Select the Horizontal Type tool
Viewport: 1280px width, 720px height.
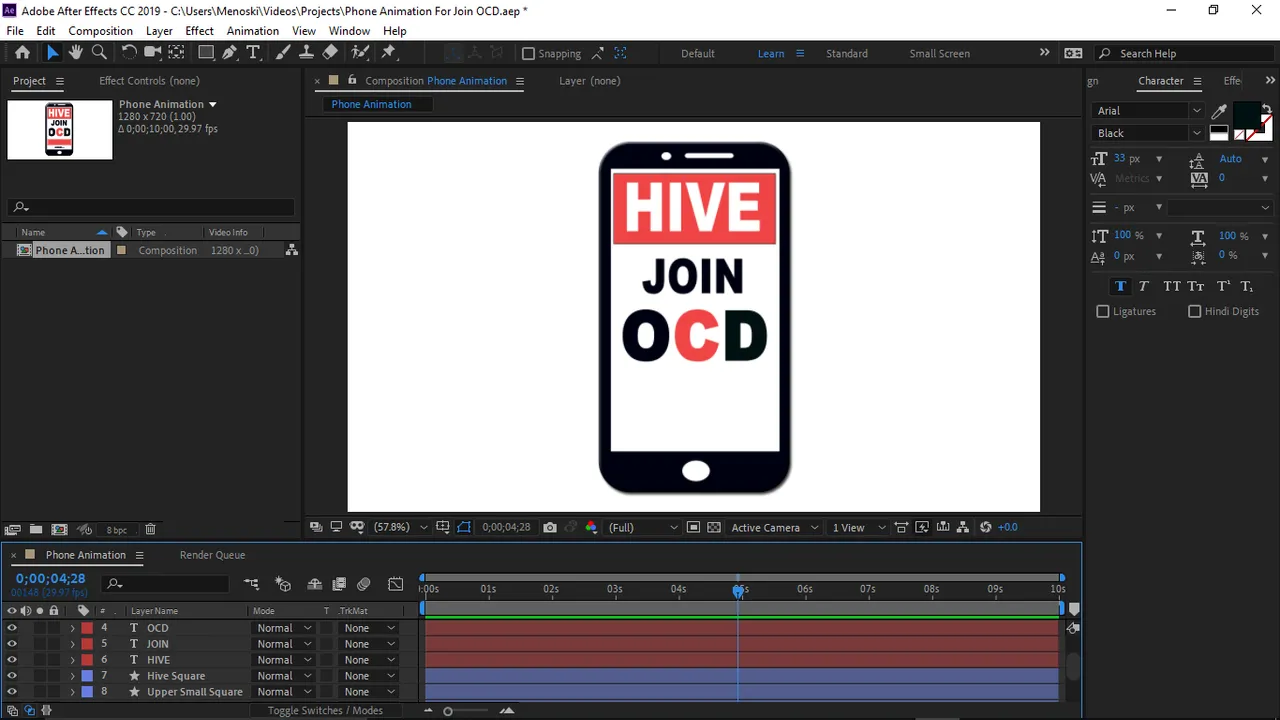coord(253,53)
